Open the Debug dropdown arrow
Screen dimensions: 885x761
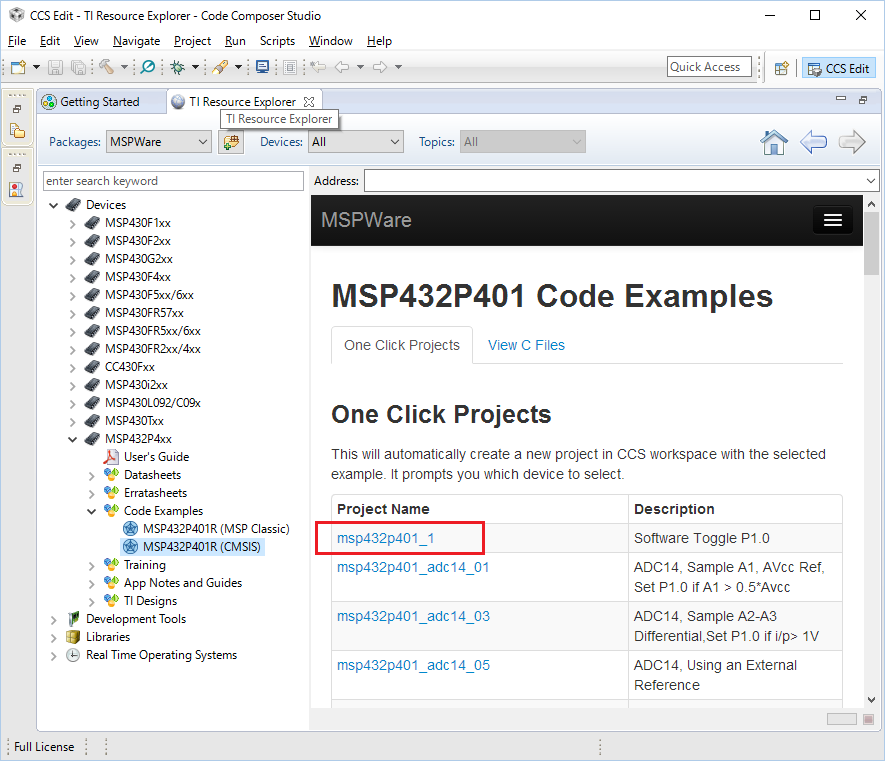pyautogui.click(x=195, y=67)
